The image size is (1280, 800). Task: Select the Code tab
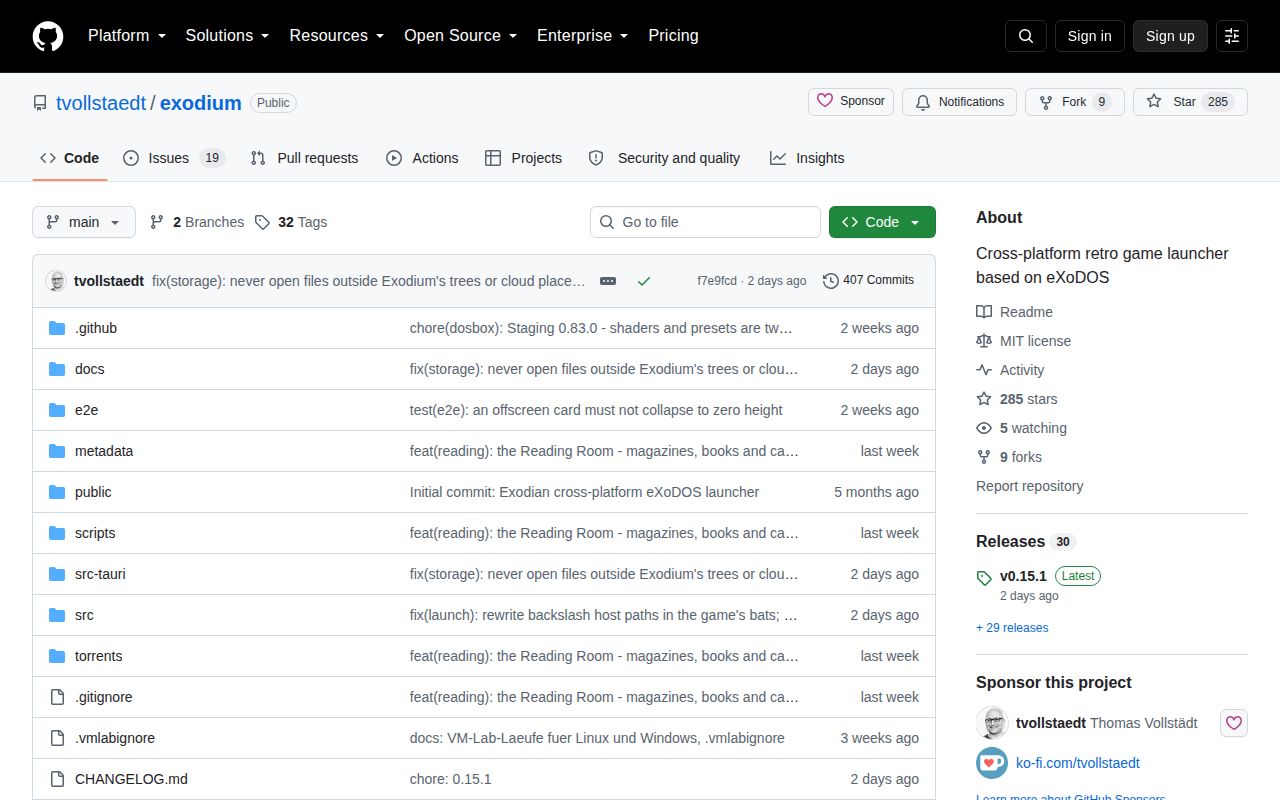[x=70, y=158]
